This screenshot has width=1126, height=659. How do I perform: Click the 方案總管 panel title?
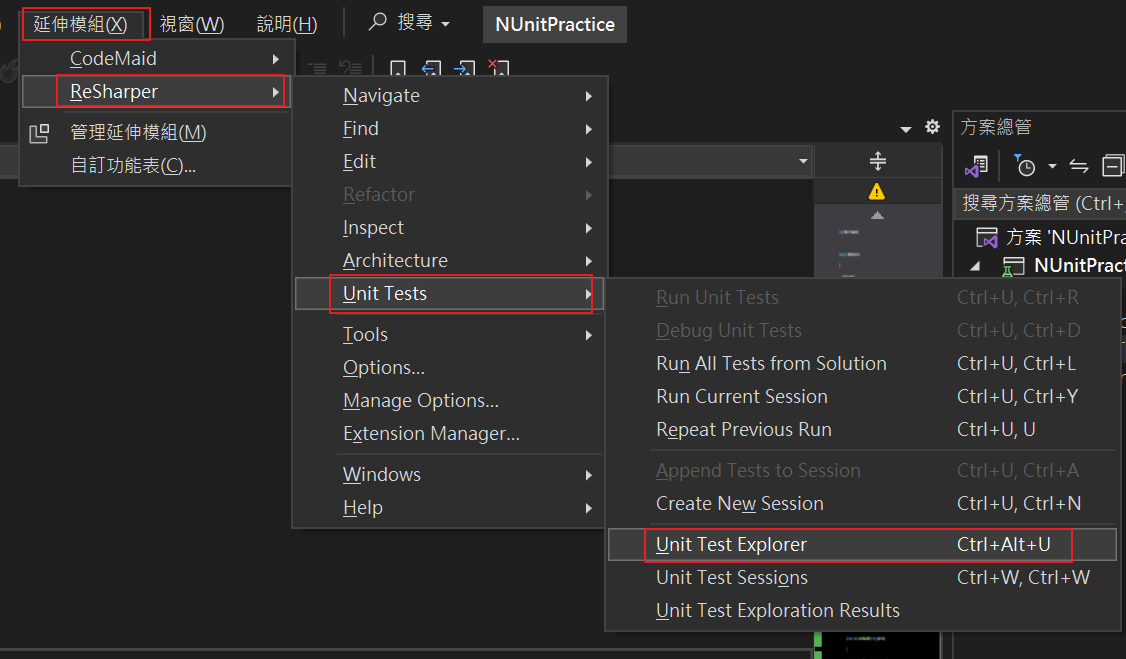(995, 127)
